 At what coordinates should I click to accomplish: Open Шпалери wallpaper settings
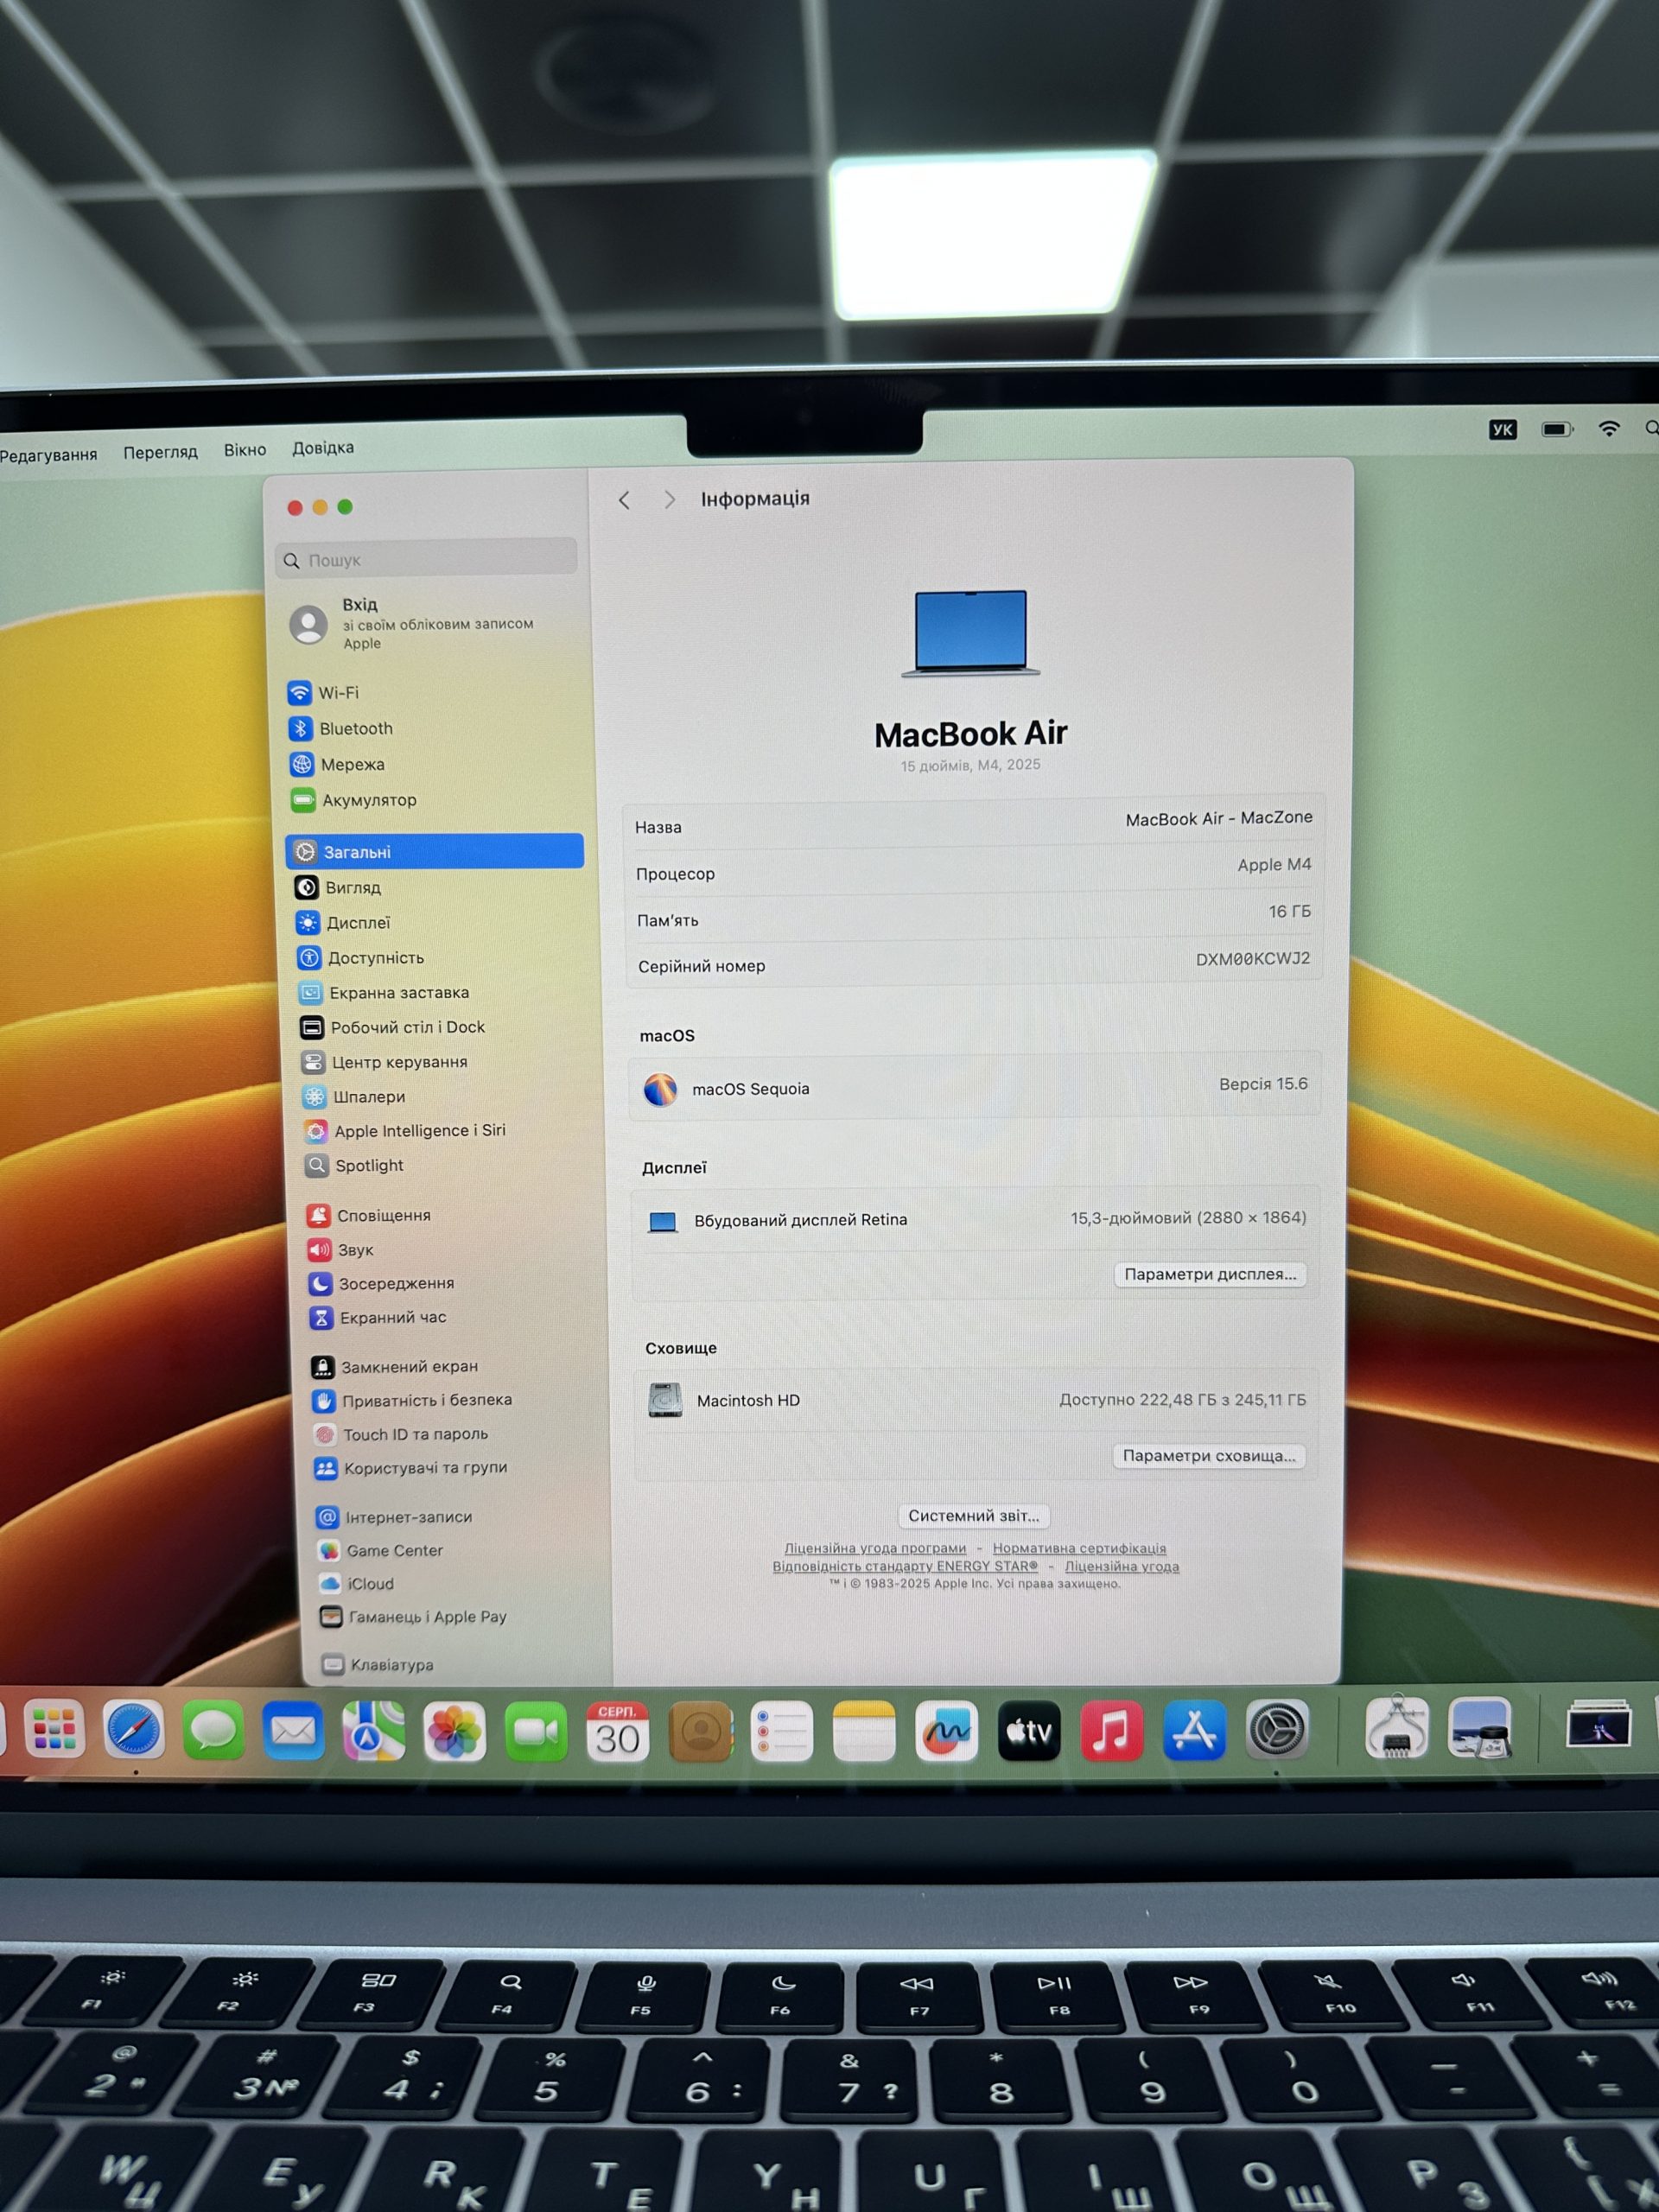click(354, 1097)
